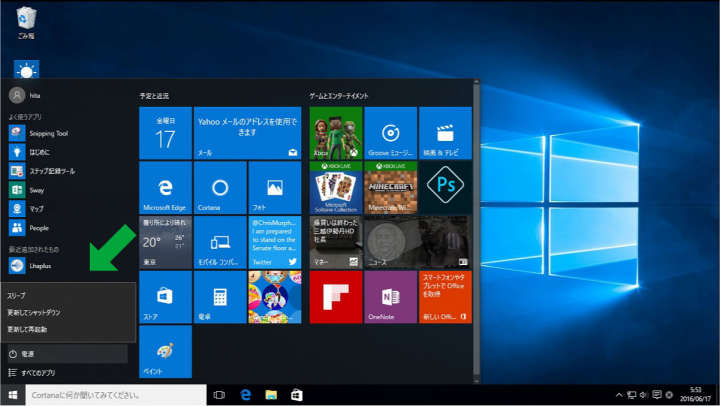
Task: Open the Recycle Bin desktop icon
Action: click(x=26, y=23)
